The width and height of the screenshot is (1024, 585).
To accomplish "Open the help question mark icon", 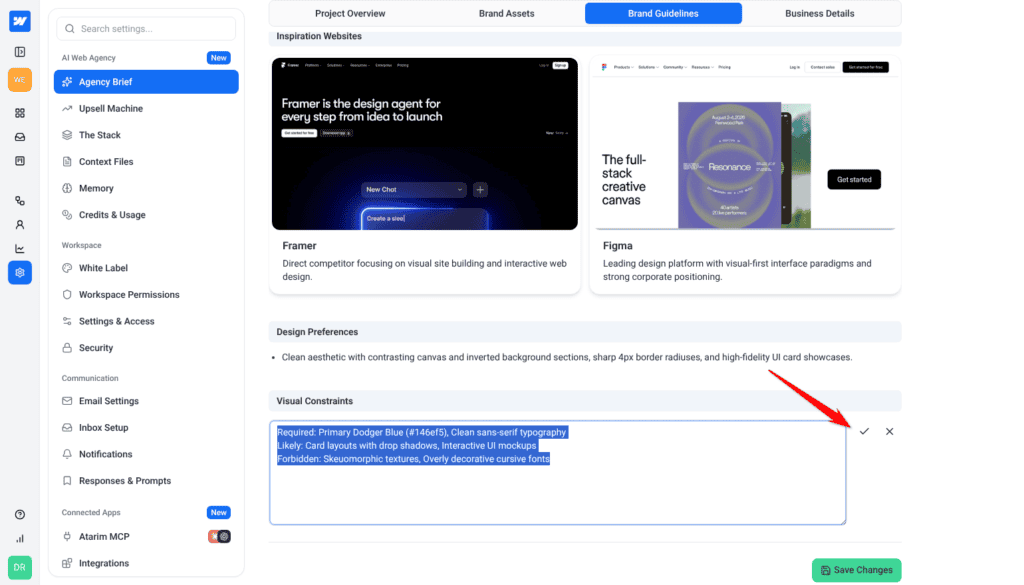I will pos(20,514).
